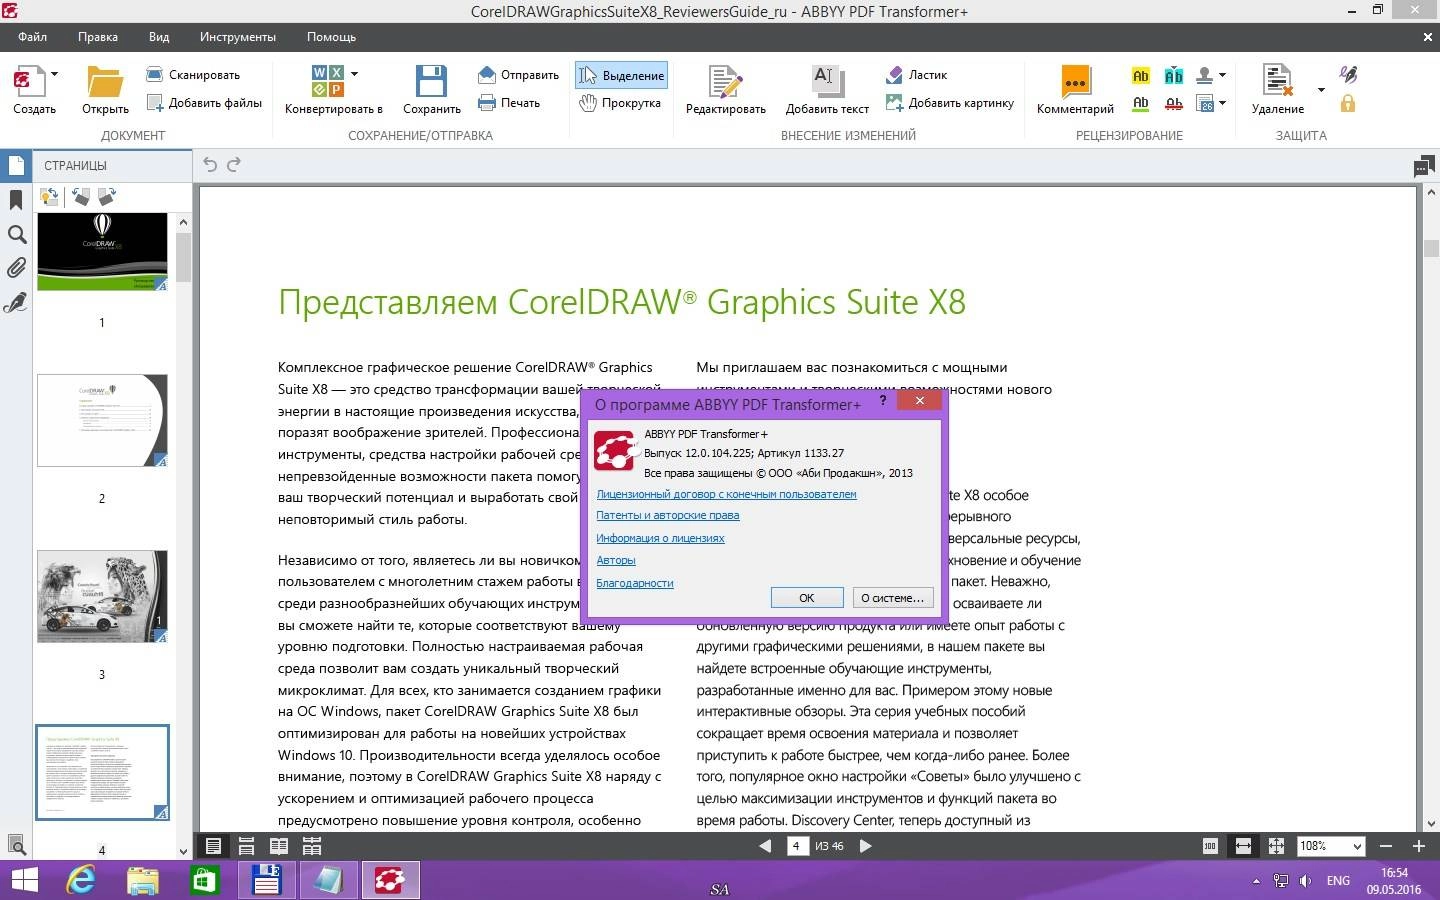Toggle fit whole page view
This screenshot has height=900, width=1440.
(1276, 846)
